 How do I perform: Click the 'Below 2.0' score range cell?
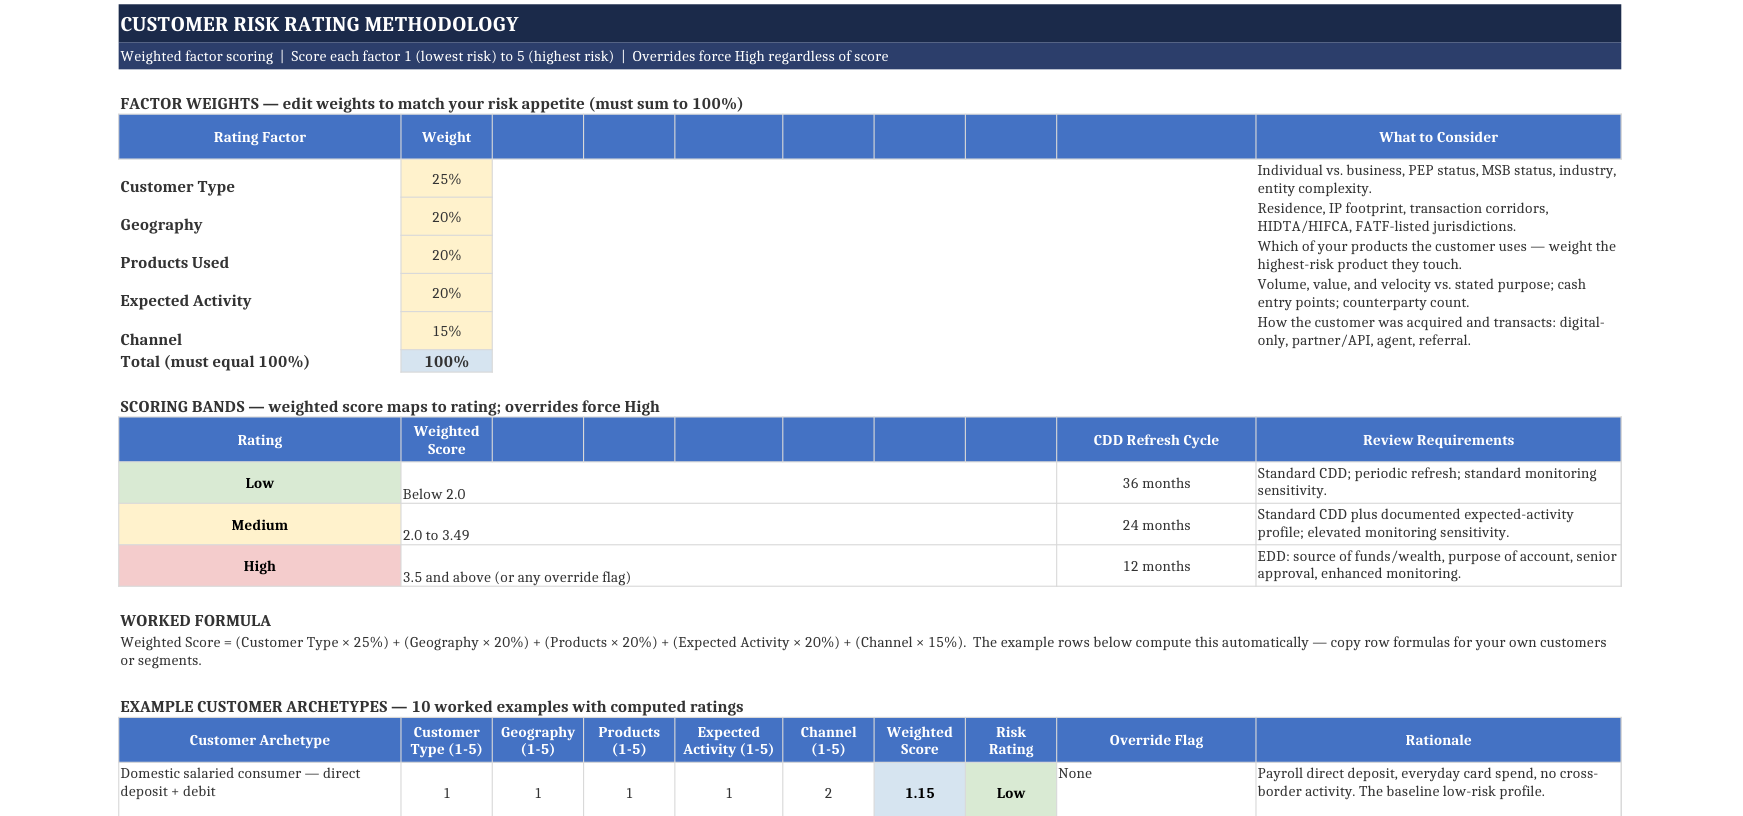click(x=728, y=483)
